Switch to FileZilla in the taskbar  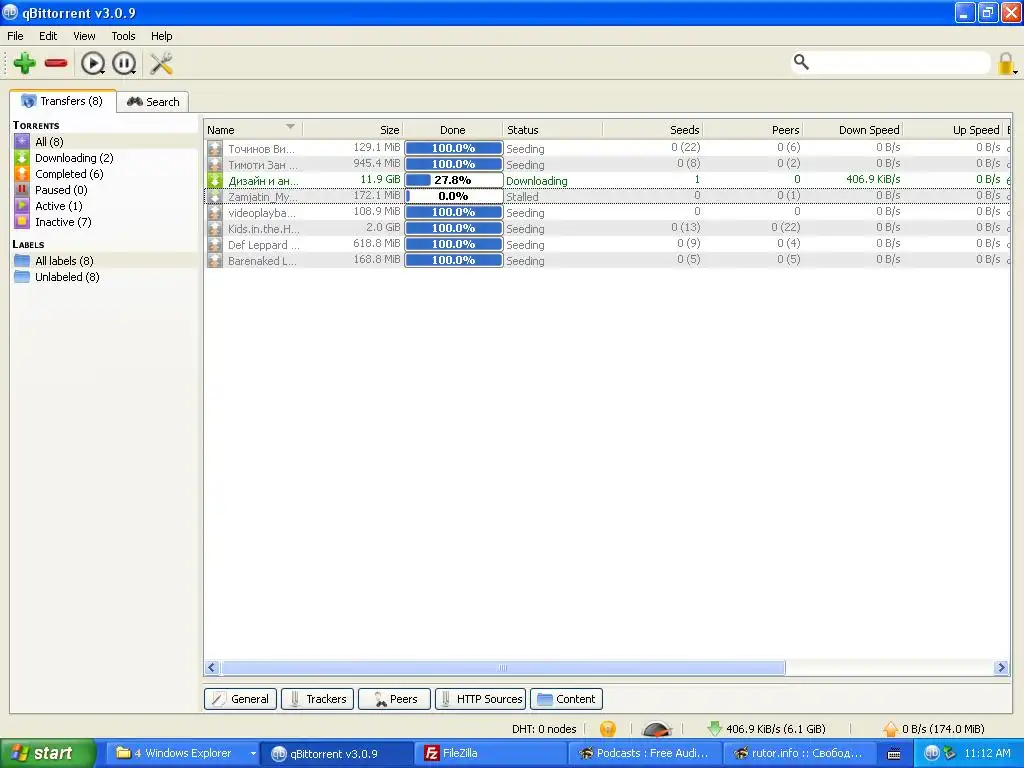490,754
